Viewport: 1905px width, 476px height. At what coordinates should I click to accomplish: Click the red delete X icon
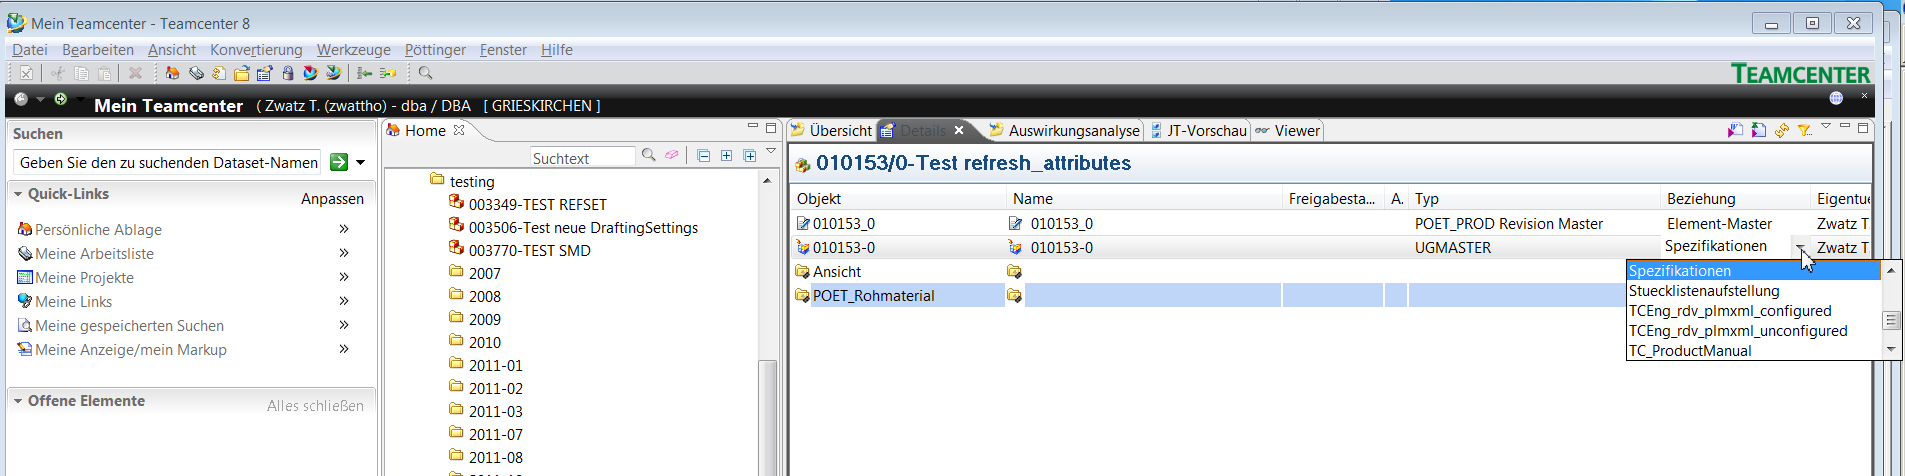click(135, 73)
